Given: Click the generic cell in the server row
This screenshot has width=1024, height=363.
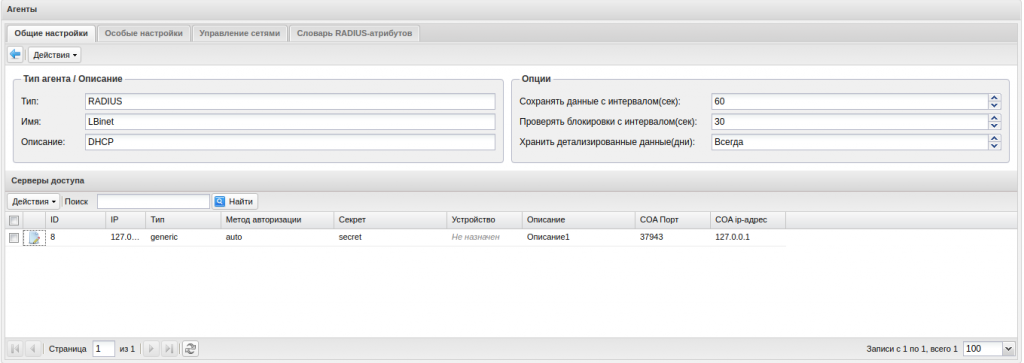Looking at the screenshot, I should click(x=183, y=238).
